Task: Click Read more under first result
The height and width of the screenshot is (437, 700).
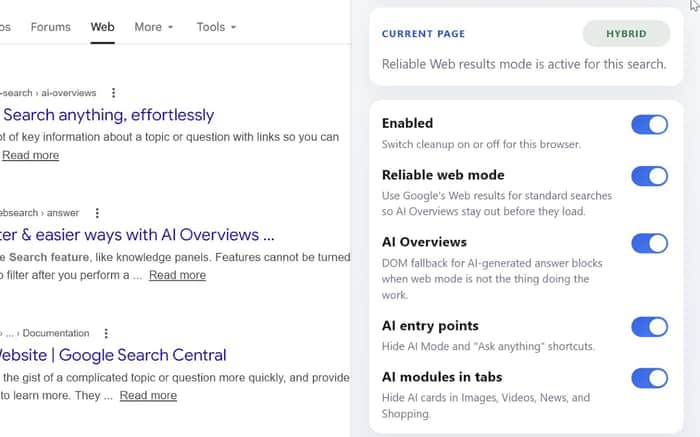Action: (x=30, y=155)
